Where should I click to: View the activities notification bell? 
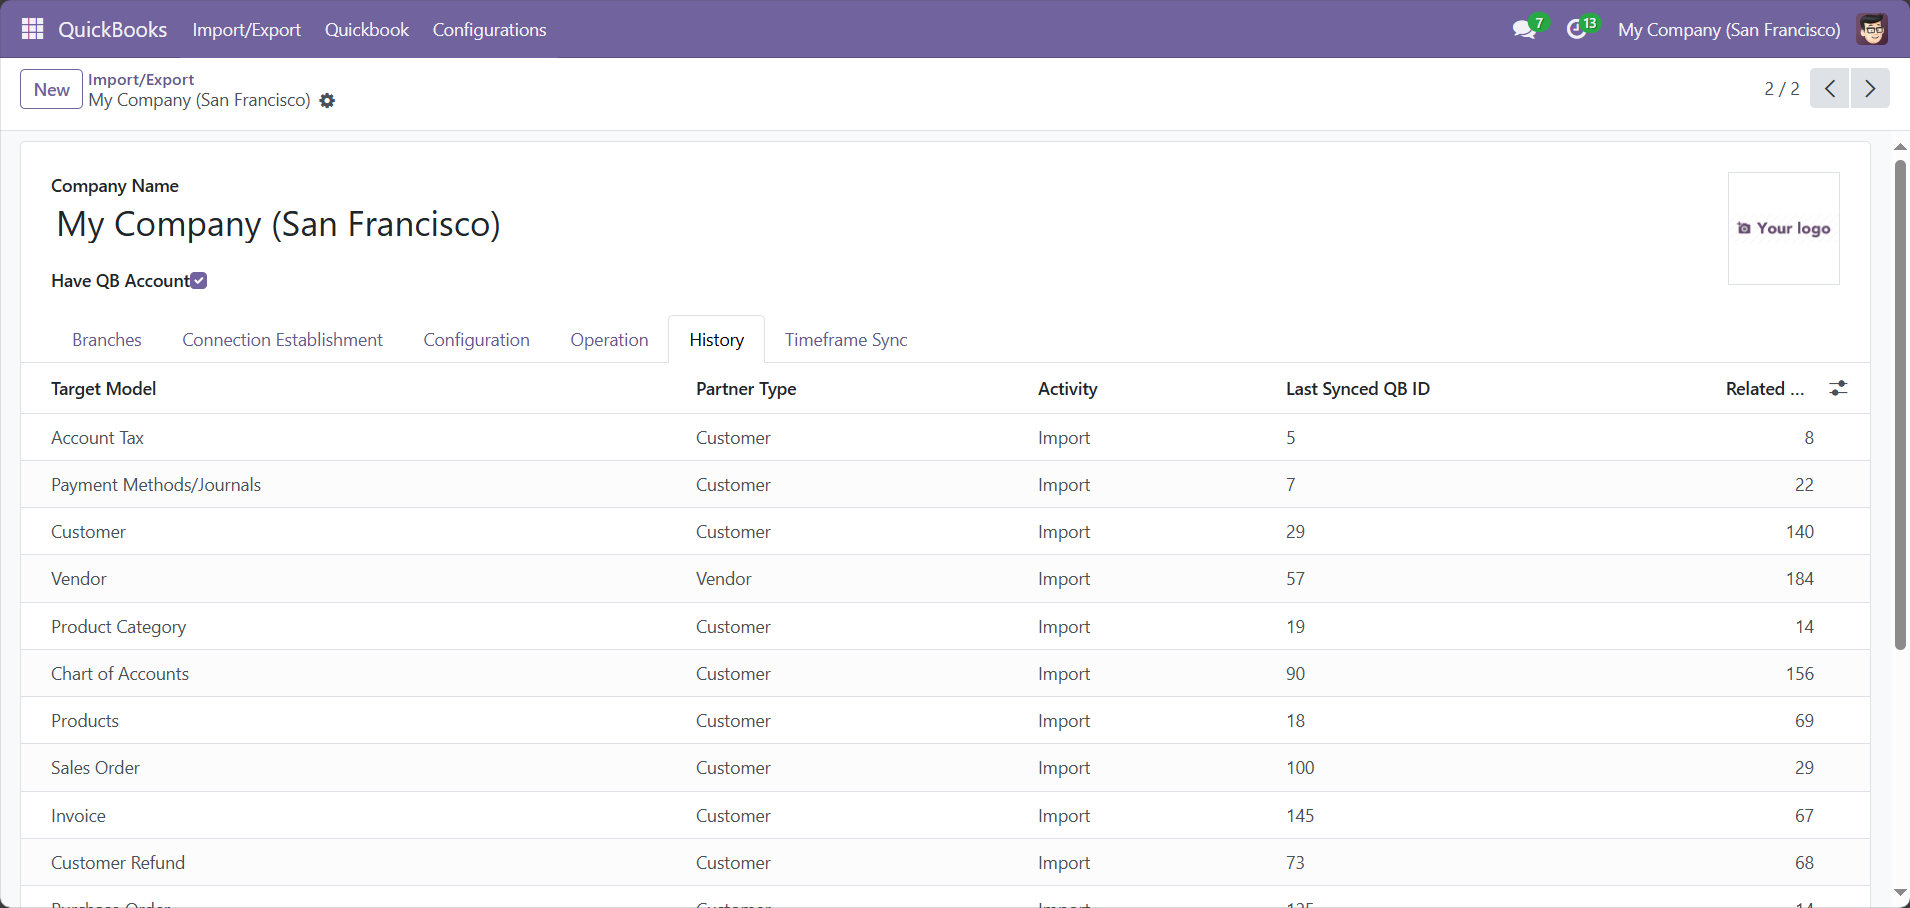1578,29
